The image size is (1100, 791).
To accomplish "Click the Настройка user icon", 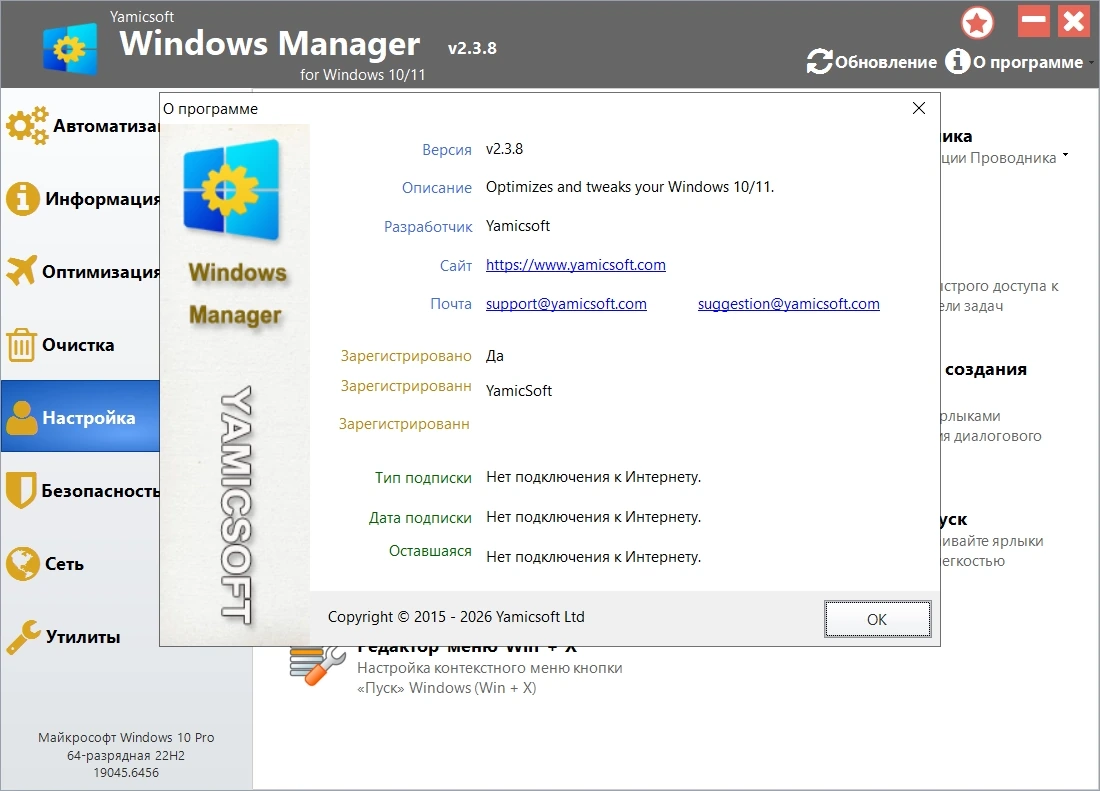I will pyautogui.click(x=22, y=417).
